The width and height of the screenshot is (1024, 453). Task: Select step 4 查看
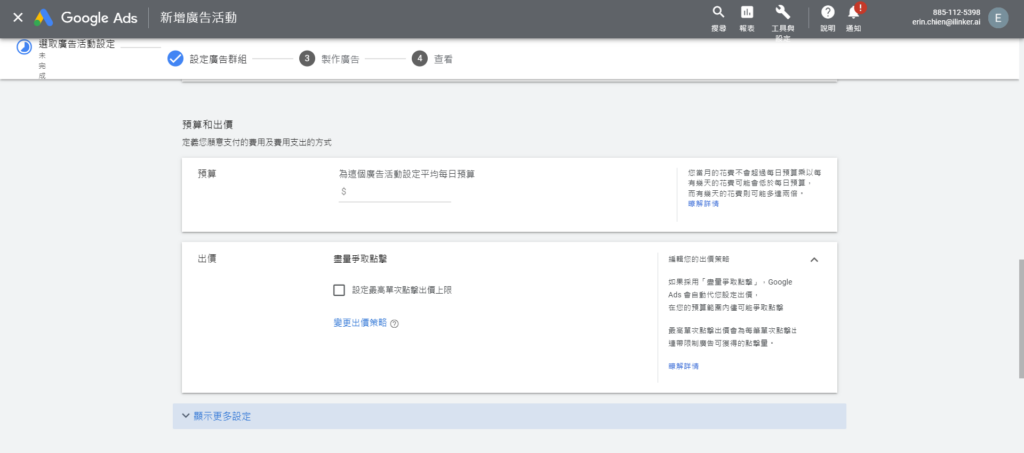[432, 59]
